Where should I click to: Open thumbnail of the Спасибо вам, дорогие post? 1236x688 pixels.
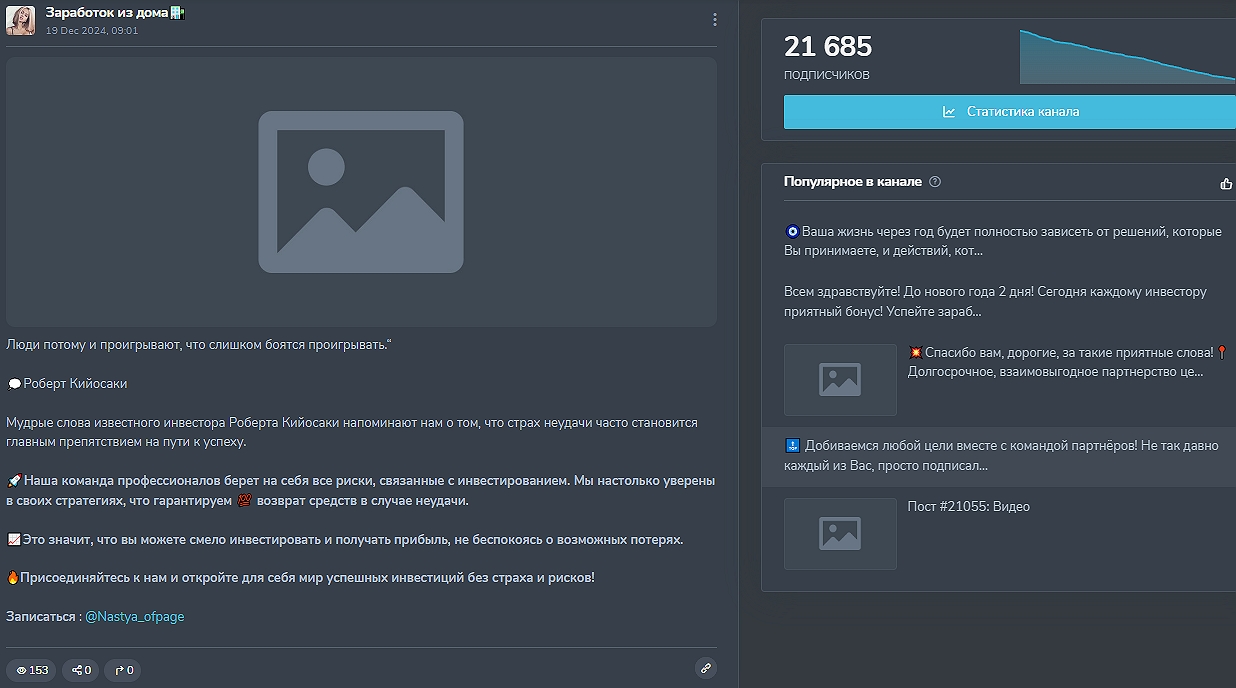840,380
